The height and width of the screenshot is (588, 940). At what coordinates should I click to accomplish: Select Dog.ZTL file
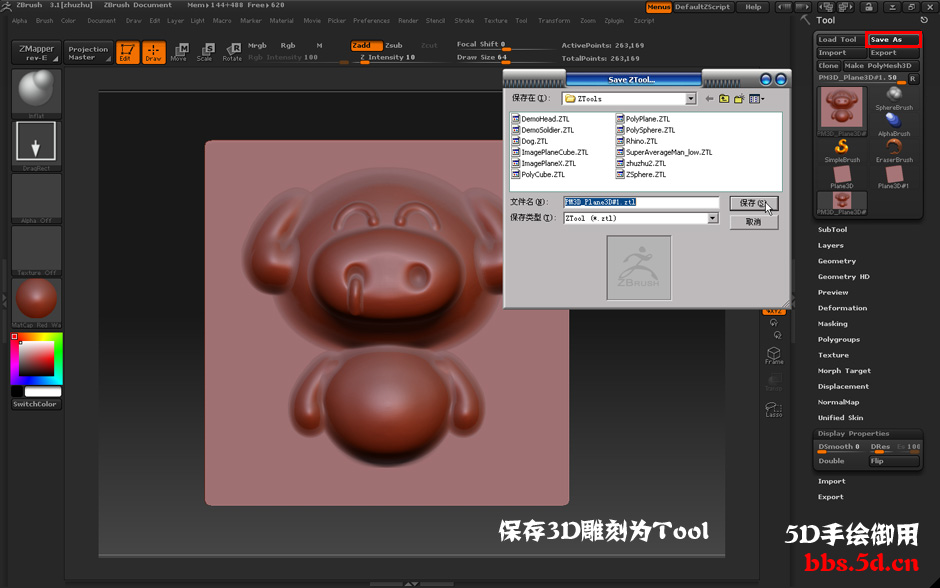530,141
